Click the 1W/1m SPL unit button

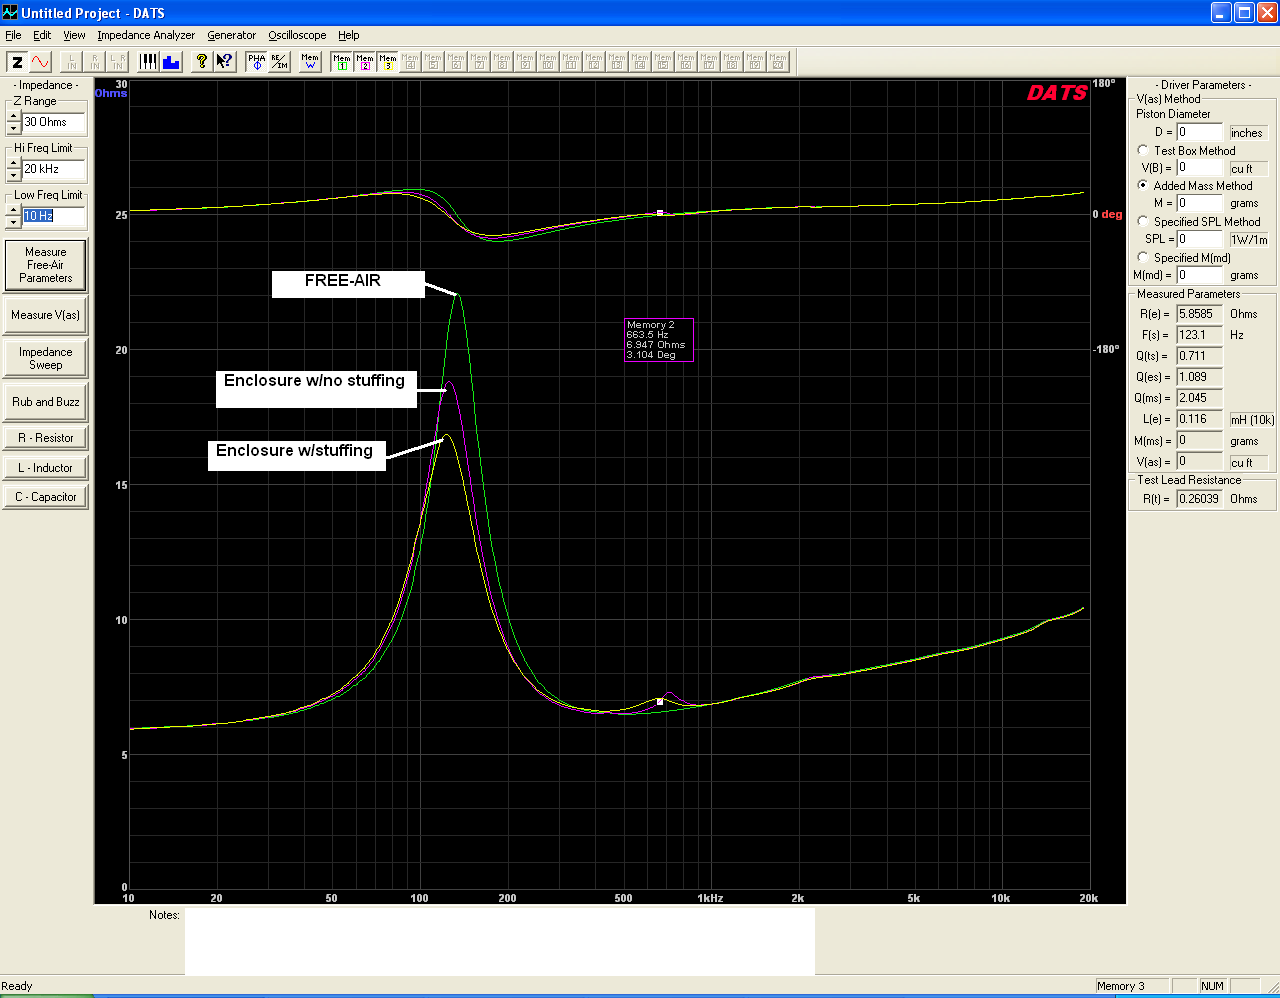(x=1249, y=239)
